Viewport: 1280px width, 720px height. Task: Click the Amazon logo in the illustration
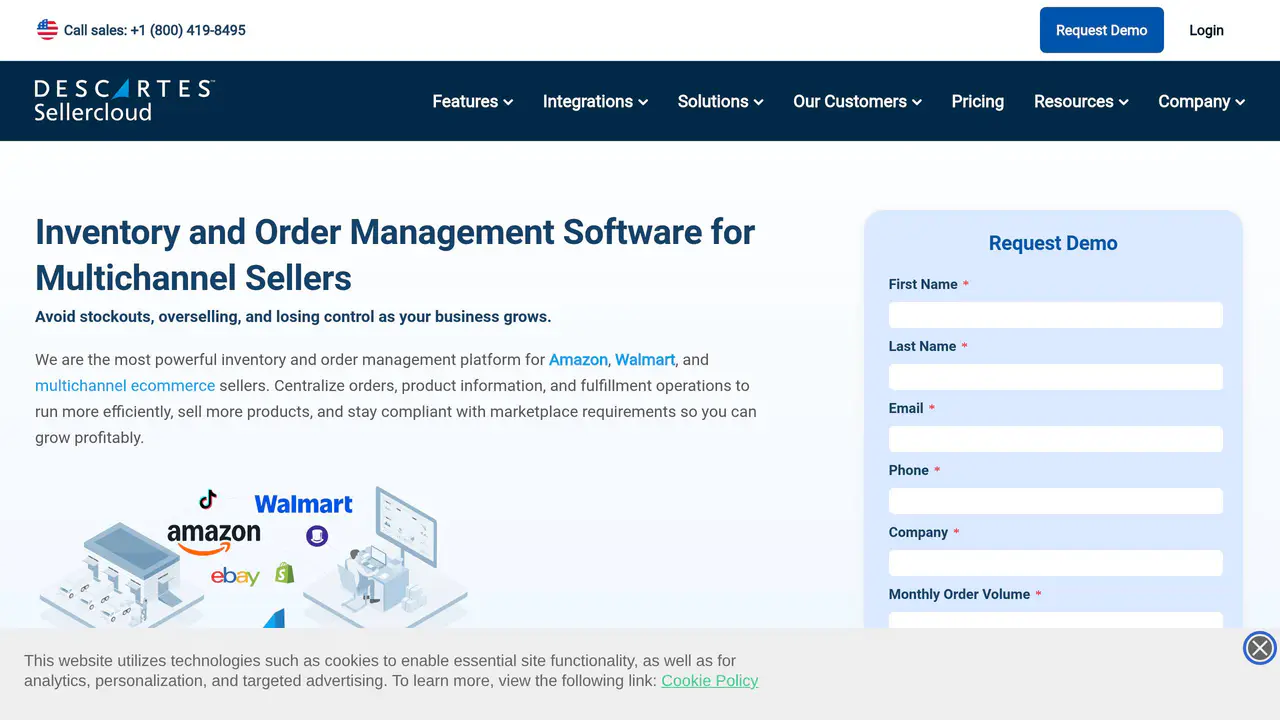214,537
